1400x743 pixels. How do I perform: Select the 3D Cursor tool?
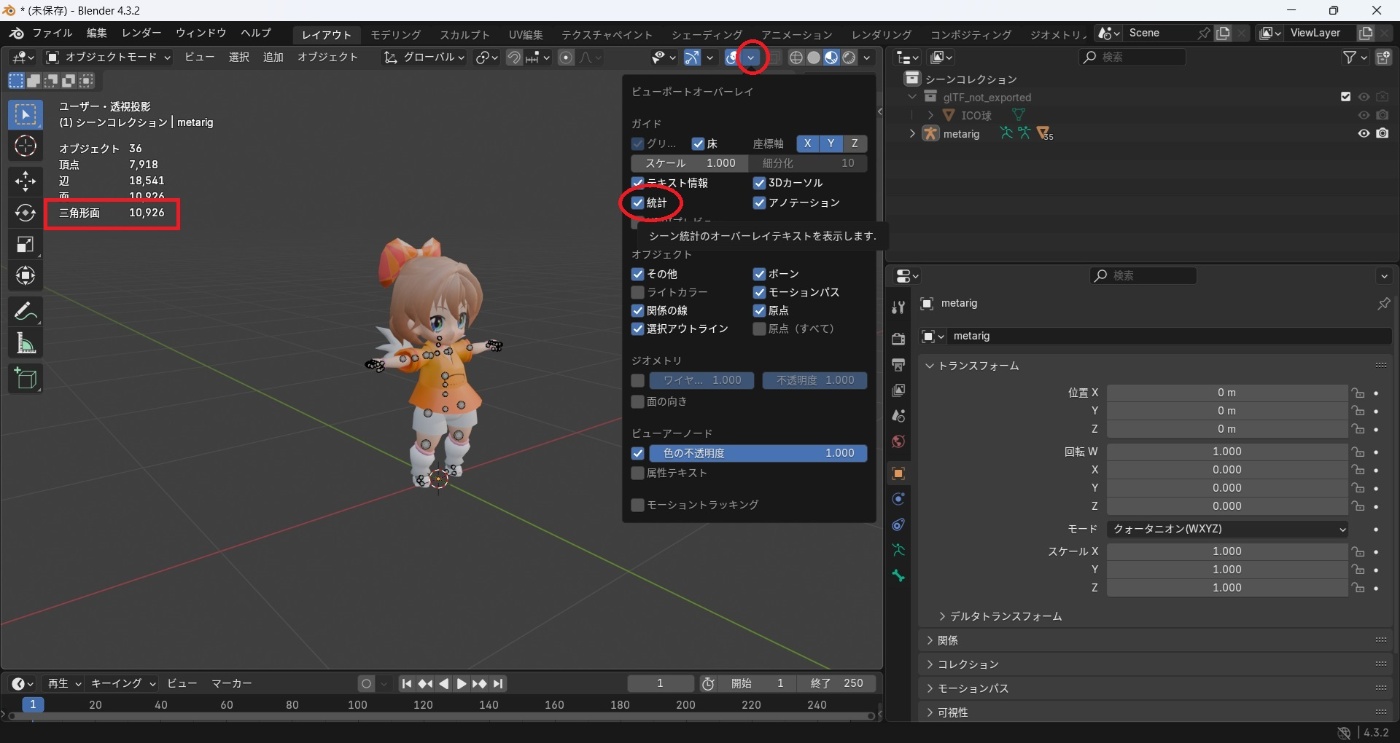pyautogui.click(x=26, y=147)
